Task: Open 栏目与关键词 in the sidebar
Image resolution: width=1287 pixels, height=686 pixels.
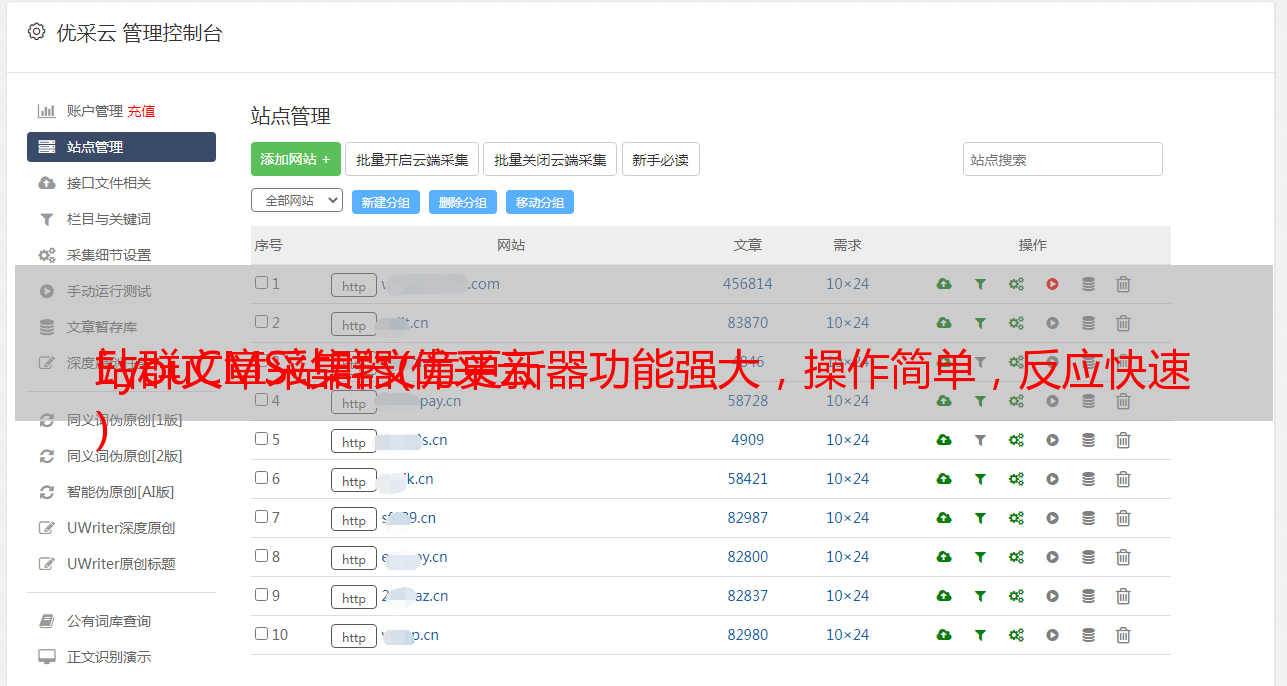Action: point(109,219)
